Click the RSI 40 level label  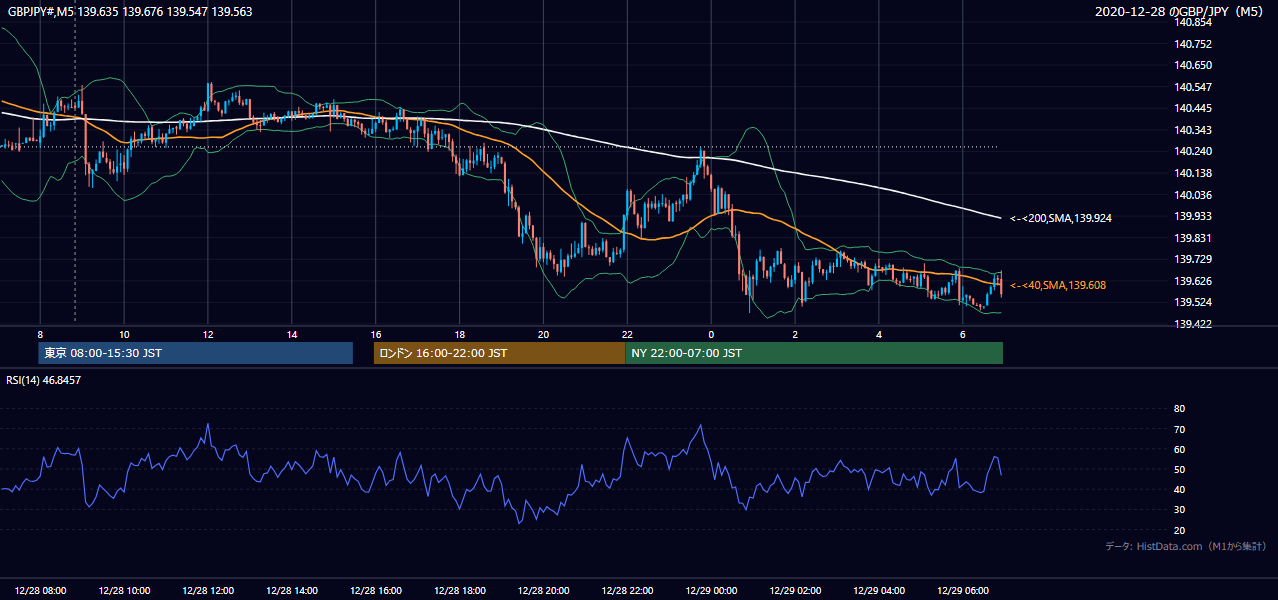[1179, 489]
